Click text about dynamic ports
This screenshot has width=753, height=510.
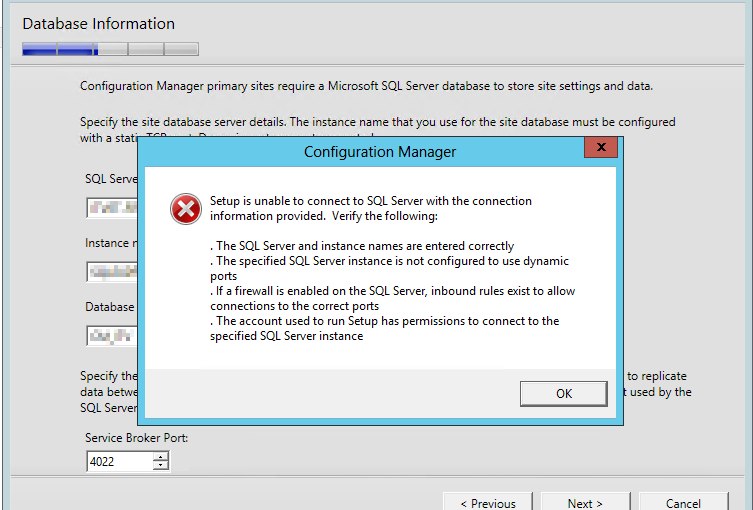click(389, 268)
